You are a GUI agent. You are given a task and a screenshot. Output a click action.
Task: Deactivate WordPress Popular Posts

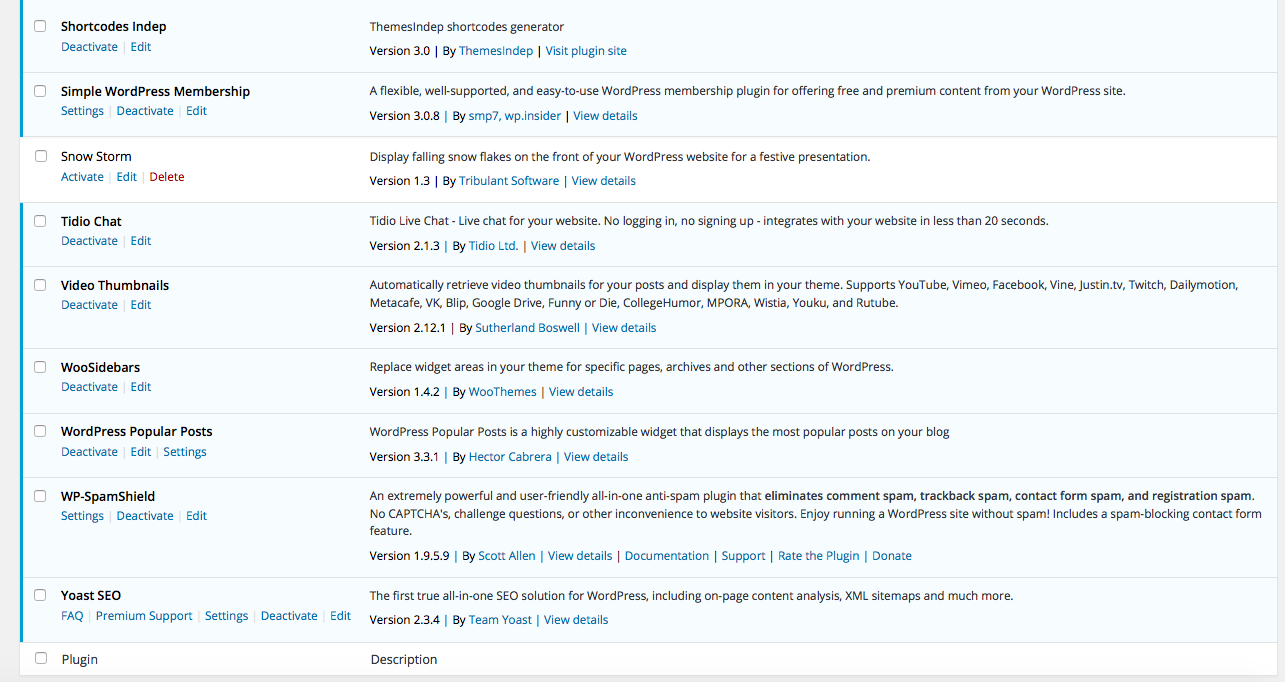coord(89,452)
